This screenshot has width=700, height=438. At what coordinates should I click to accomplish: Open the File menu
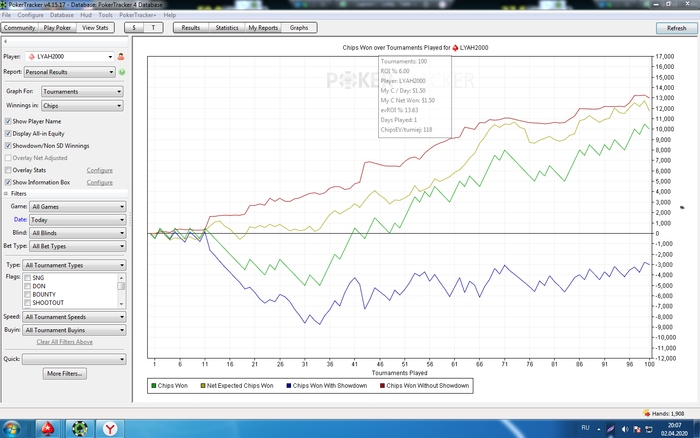click(x=6, y=15)
